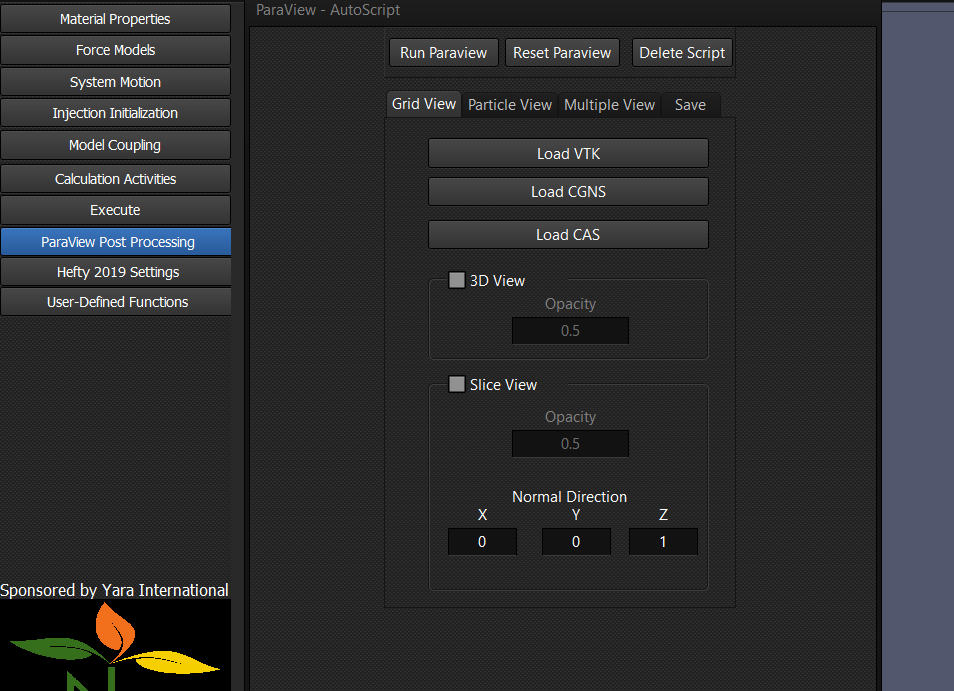Click Load CAS button
This screenshot has width=954, height=691.
(568, 234)
